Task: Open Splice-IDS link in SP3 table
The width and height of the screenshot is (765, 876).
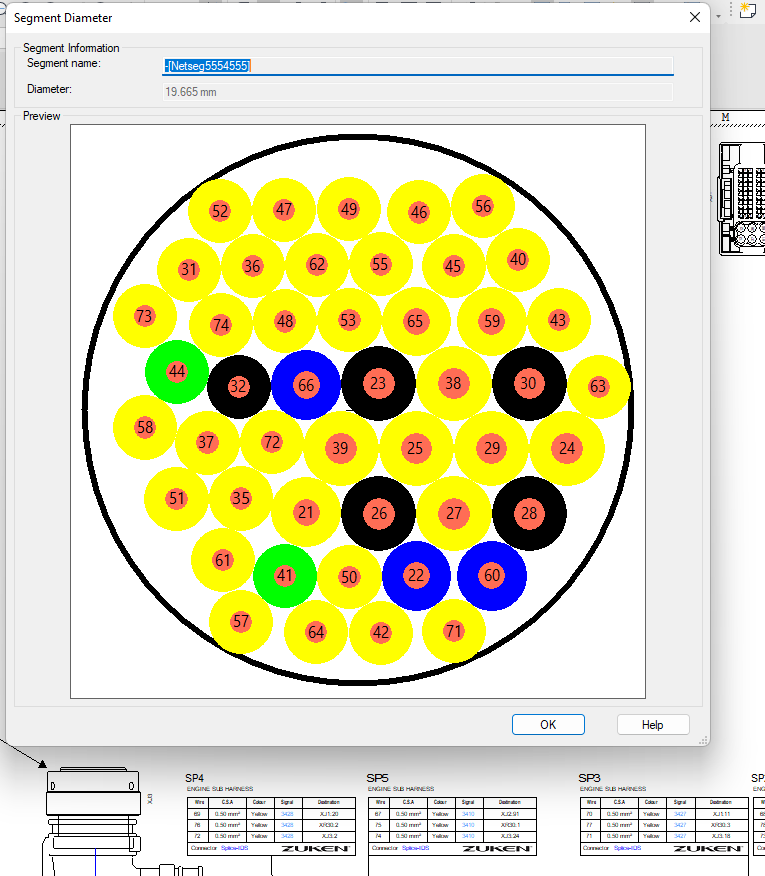Action: pos(628,848)
